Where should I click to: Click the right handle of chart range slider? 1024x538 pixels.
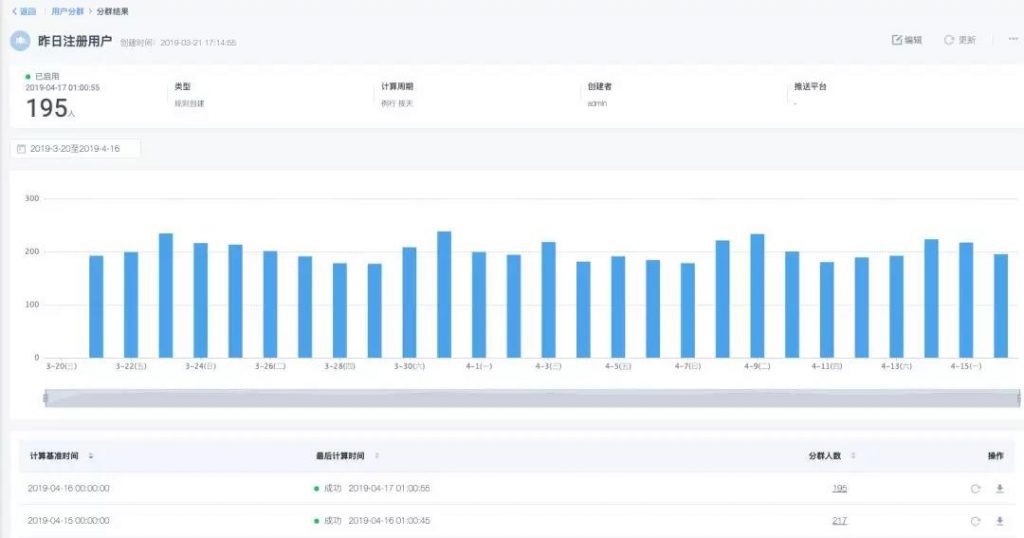pos(1018,398)
